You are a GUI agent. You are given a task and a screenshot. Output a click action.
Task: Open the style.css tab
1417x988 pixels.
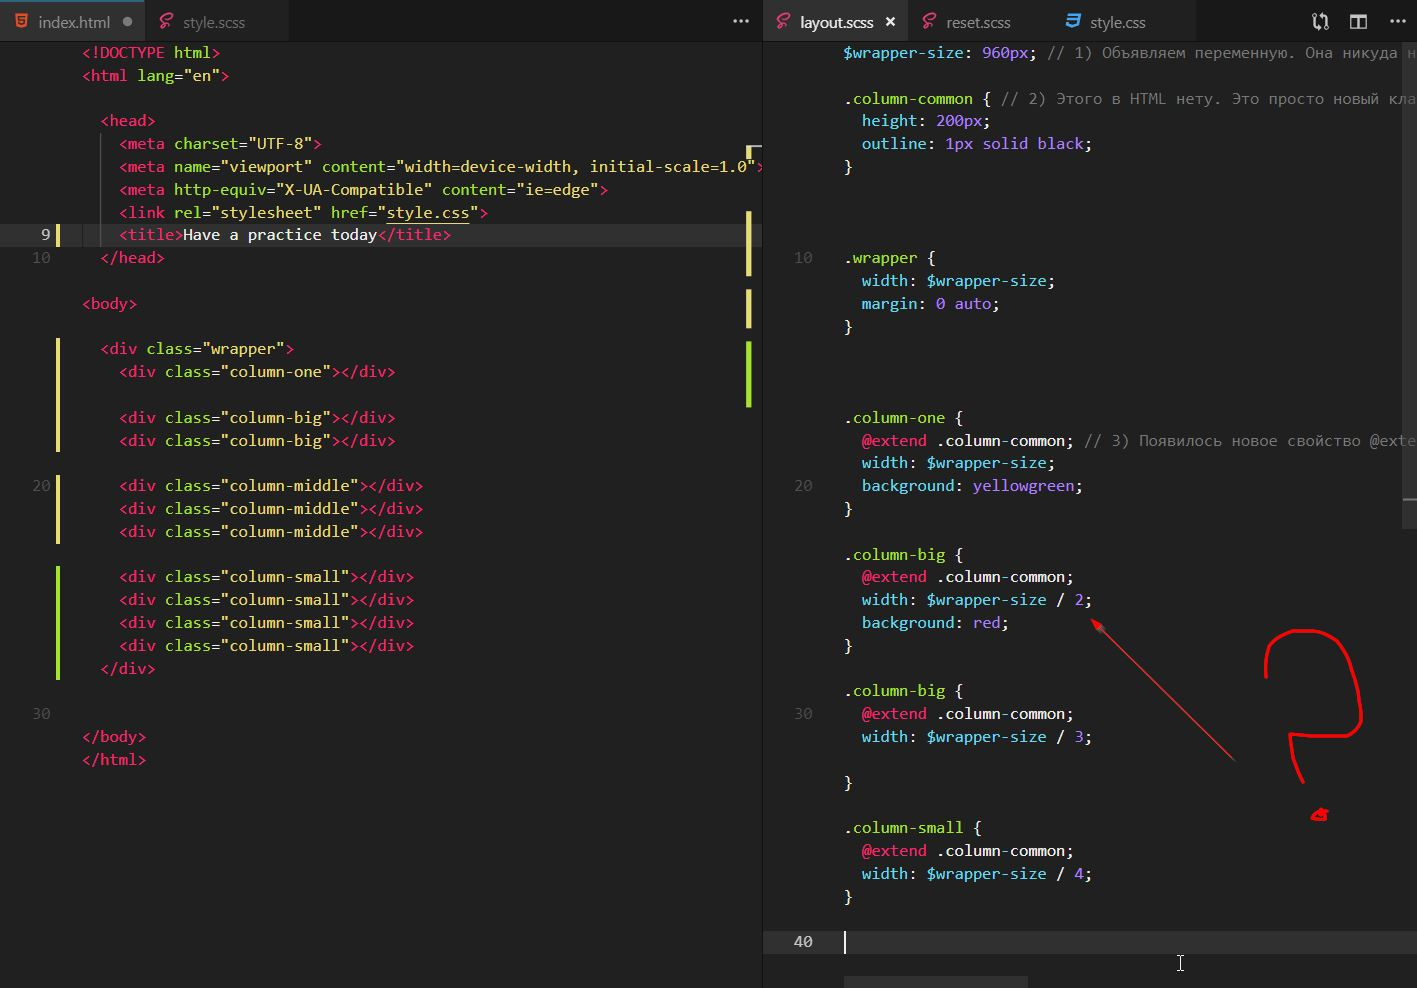pyautogui.click(x=1124, y=21)
